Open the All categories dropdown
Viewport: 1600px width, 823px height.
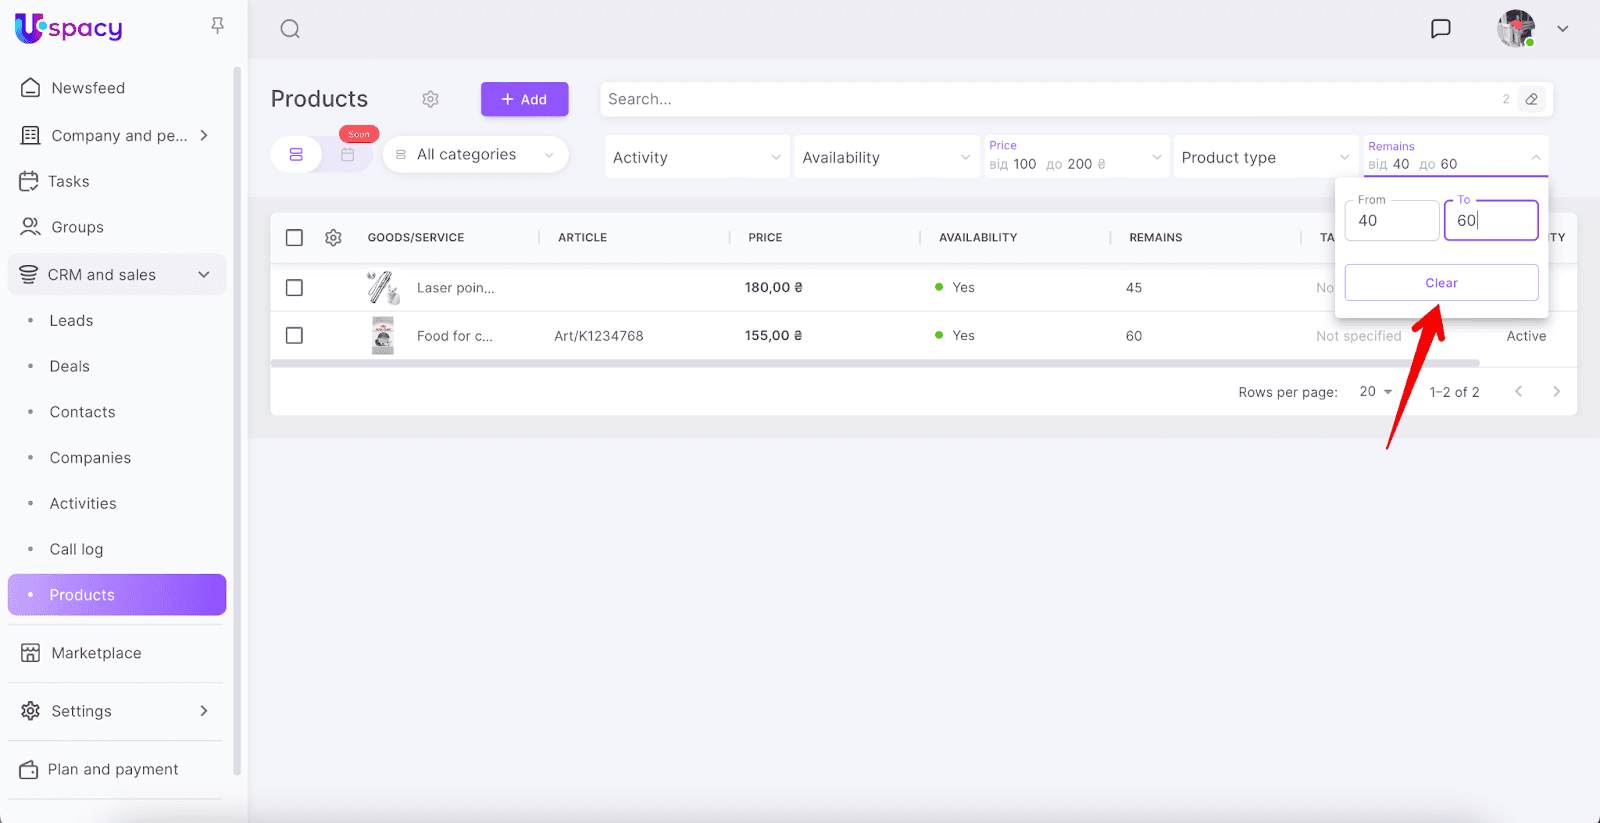point(476,155)
